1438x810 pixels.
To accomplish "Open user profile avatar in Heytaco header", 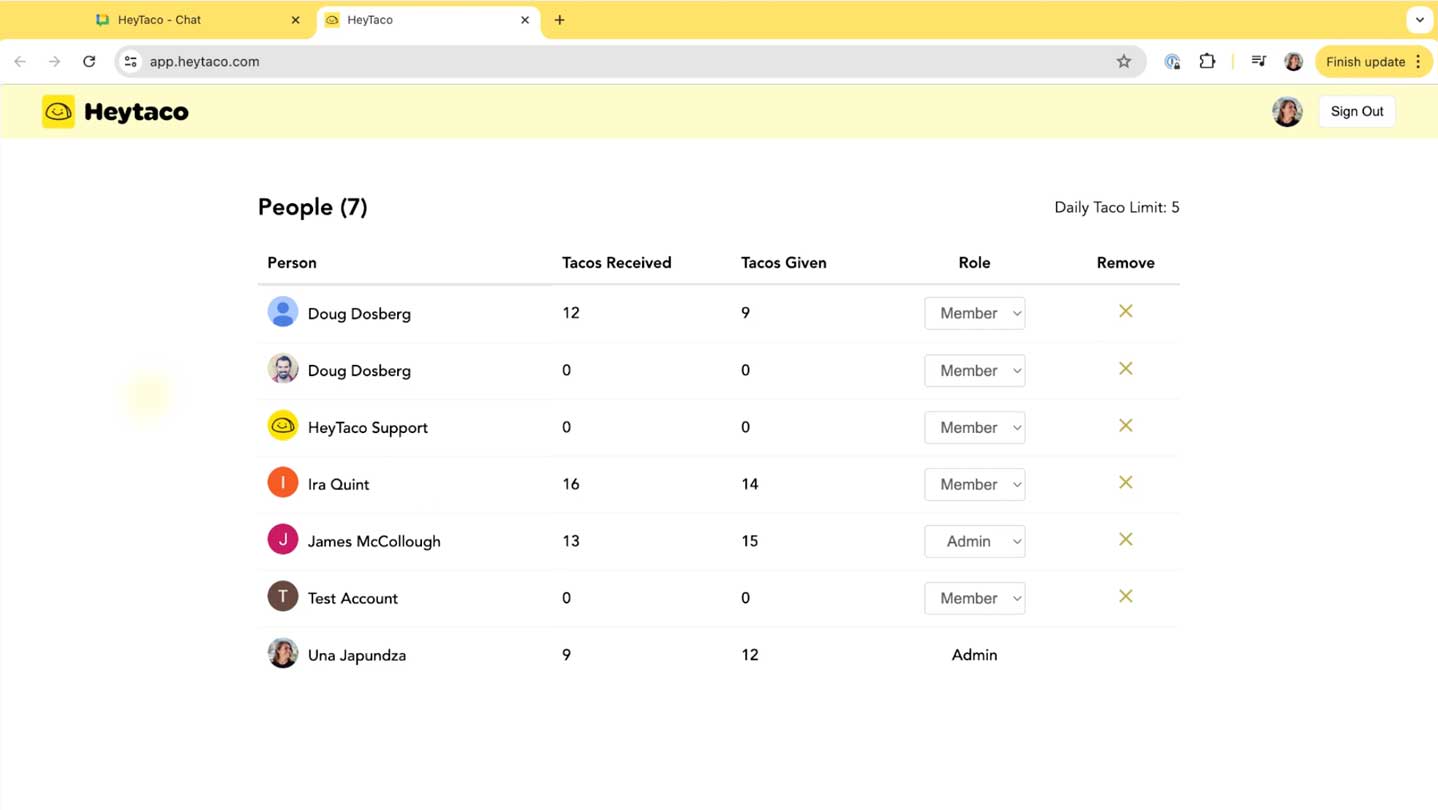I will 1287,111.
